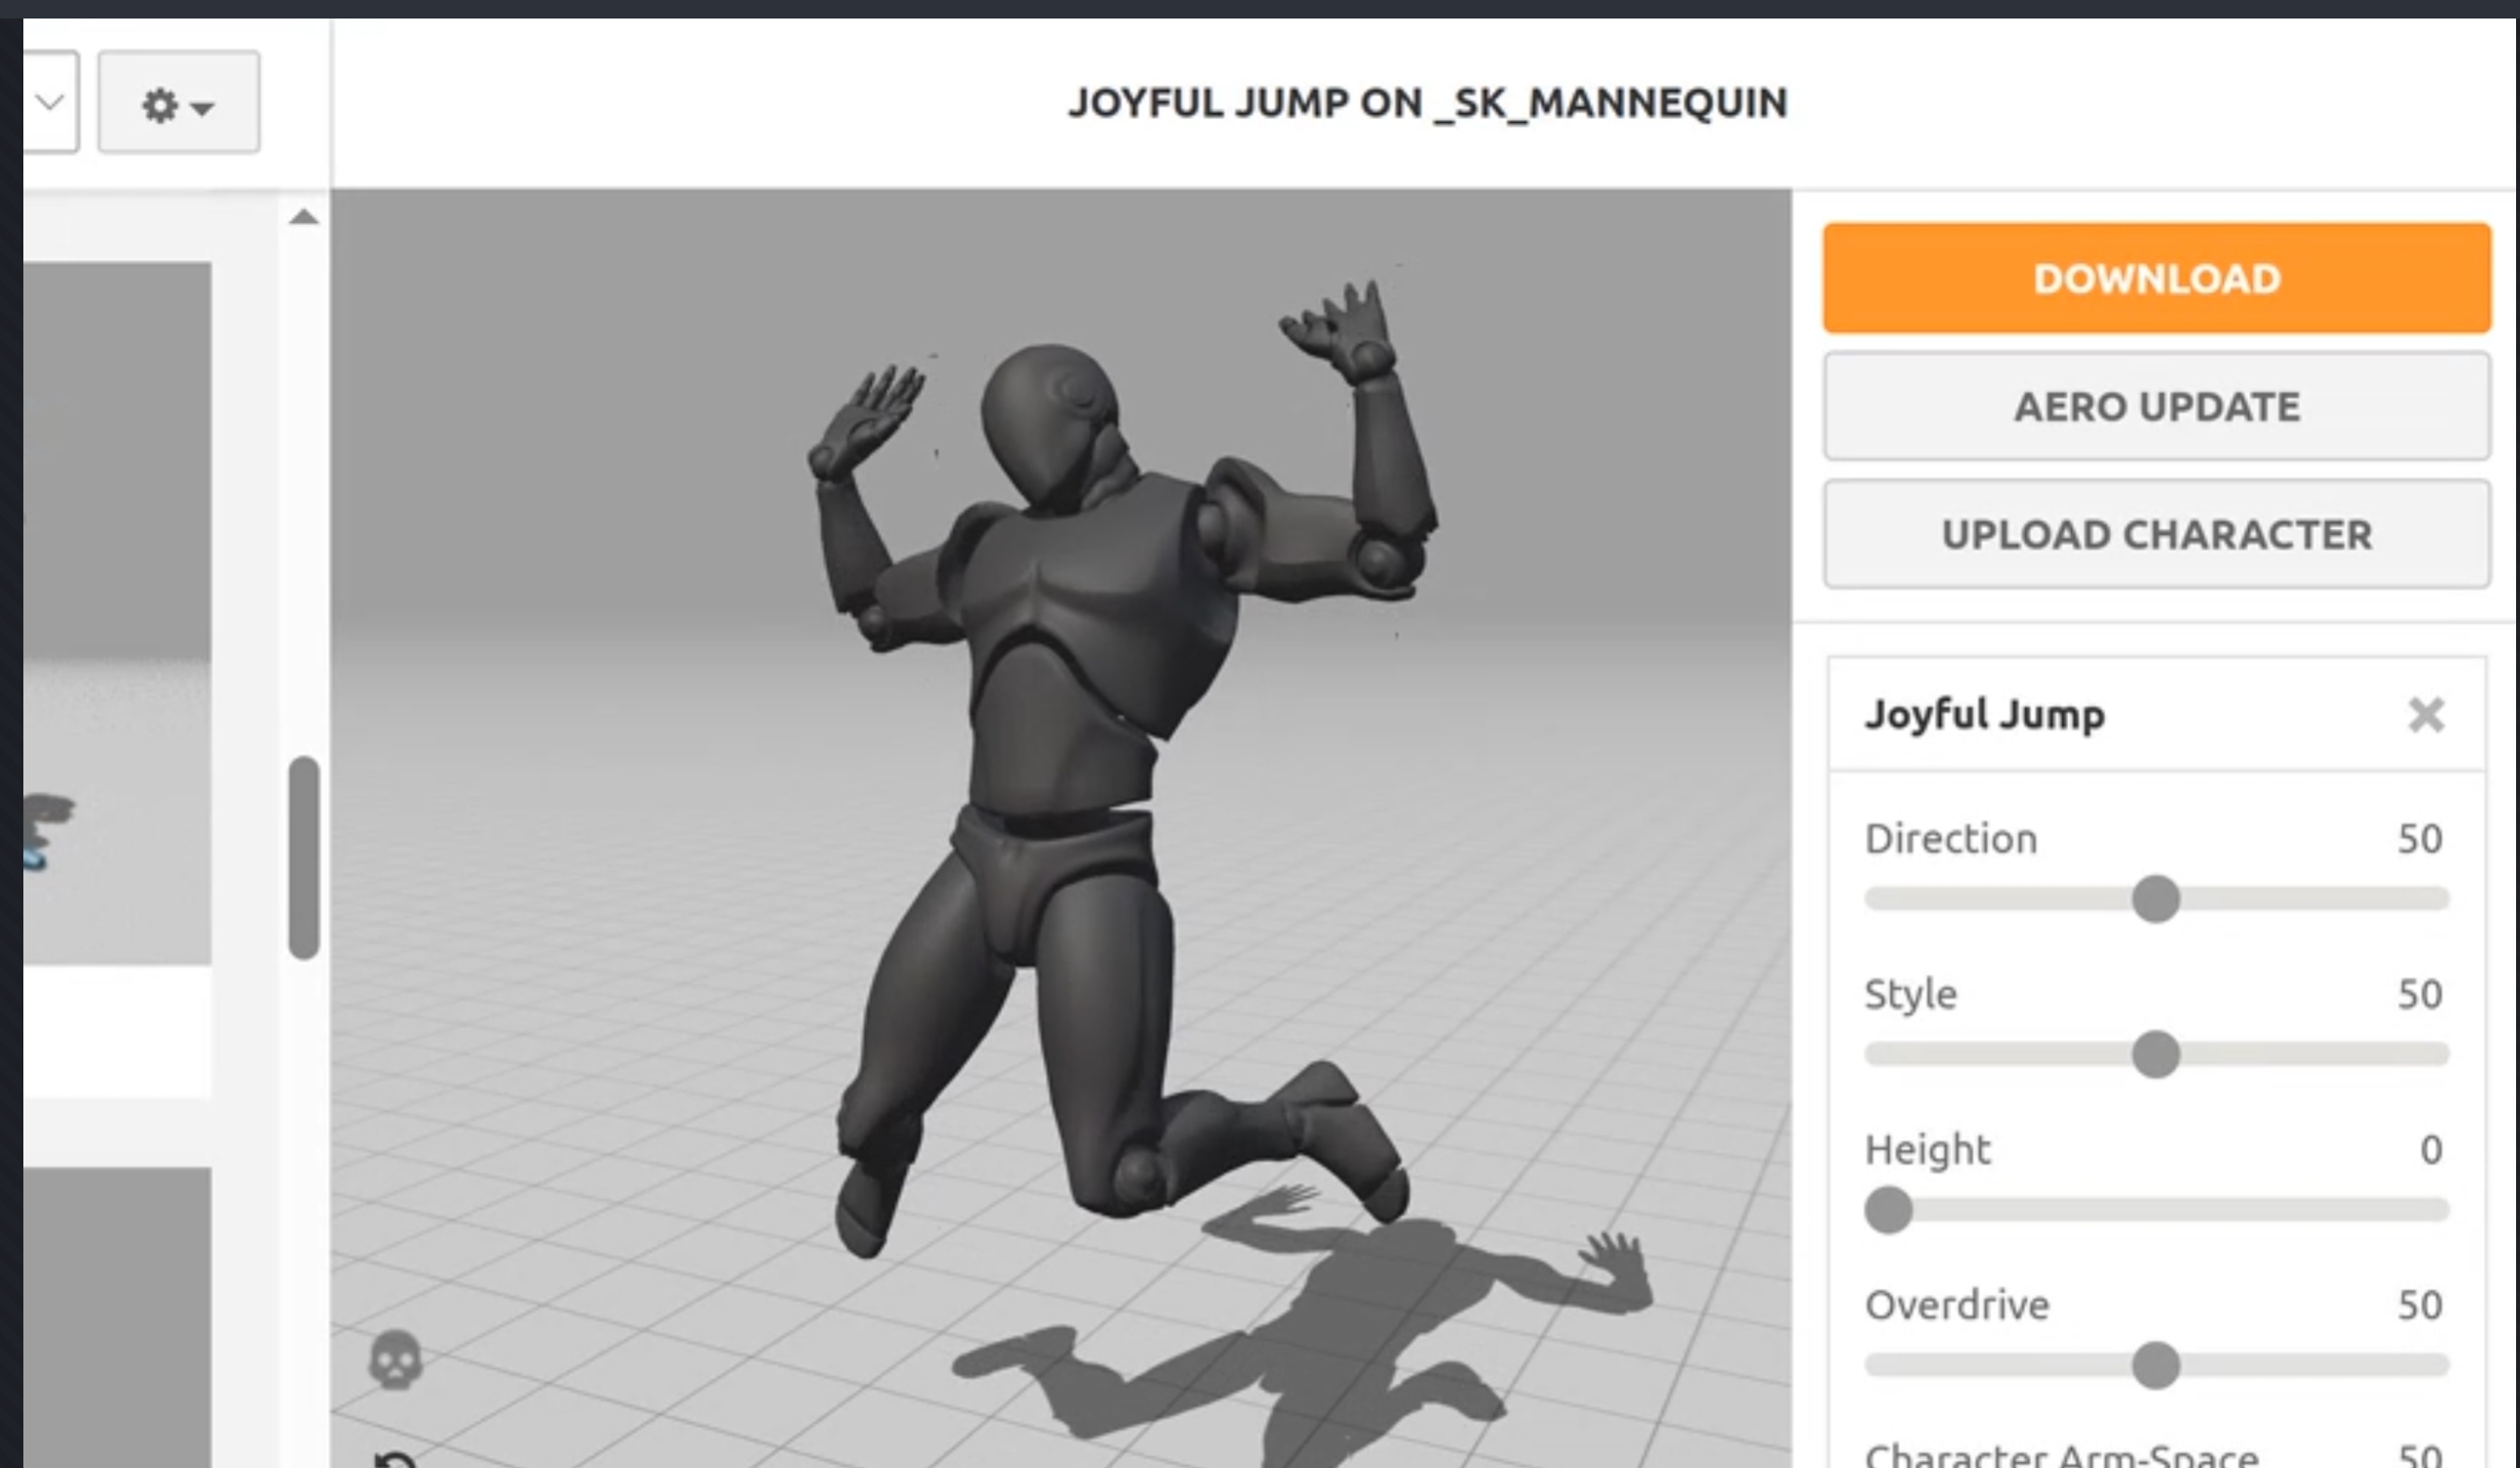Close the Joyful Jump settings panel

coord(2426,714)
